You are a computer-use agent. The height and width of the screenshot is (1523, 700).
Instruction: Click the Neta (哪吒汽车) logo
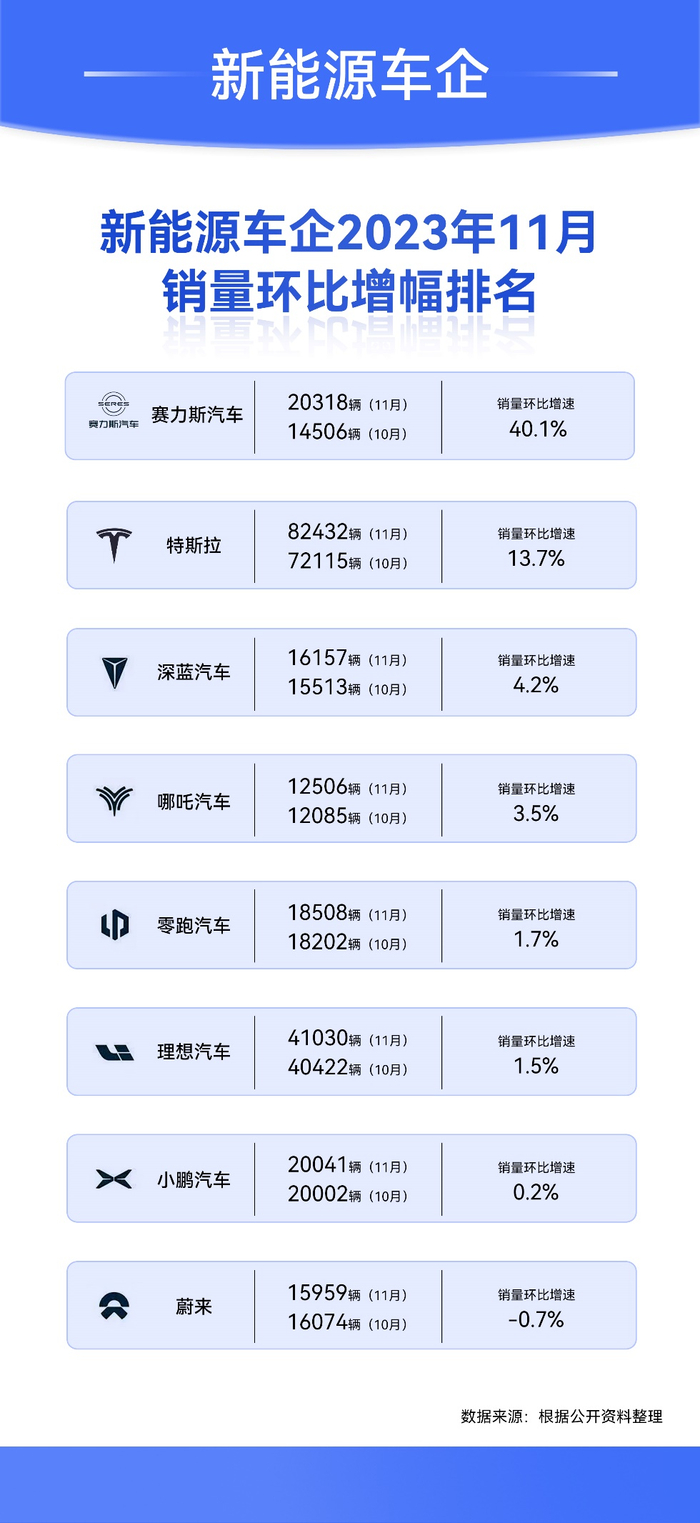pos(114,800)
